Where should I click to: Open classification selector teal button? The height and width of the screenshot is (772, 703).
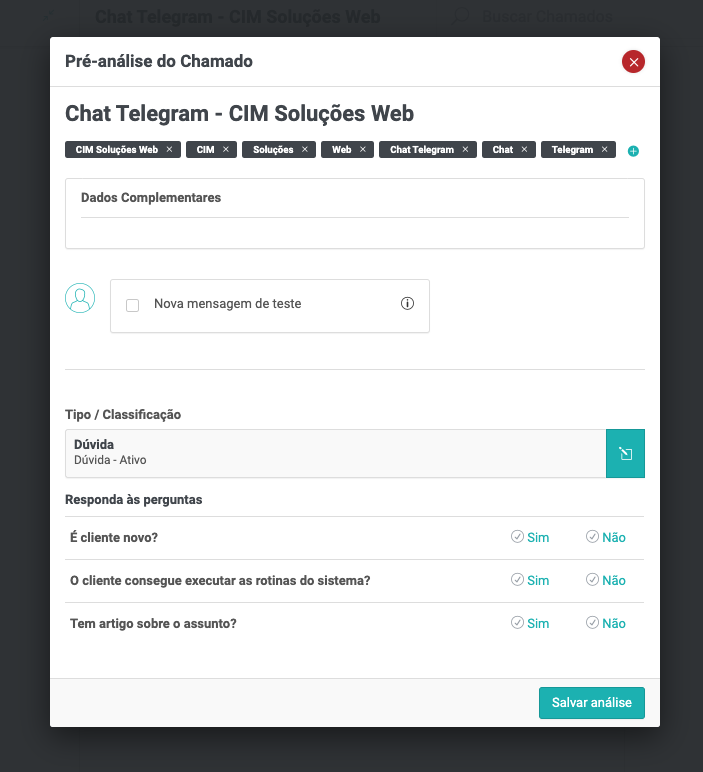625,453
